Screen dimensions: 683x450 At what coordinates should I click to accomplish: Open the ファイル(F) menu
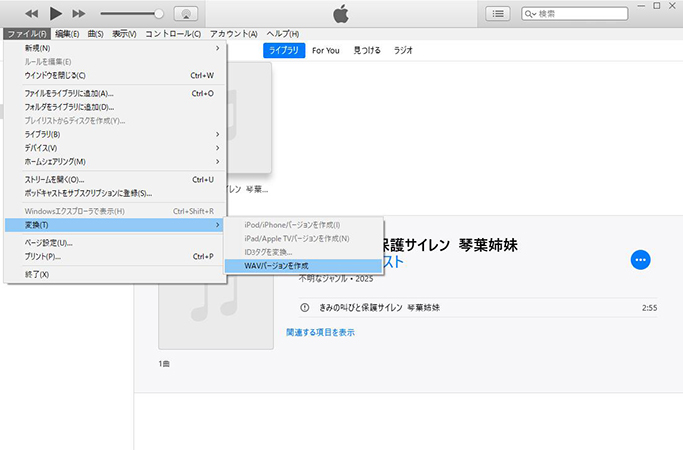click(27, 34)
